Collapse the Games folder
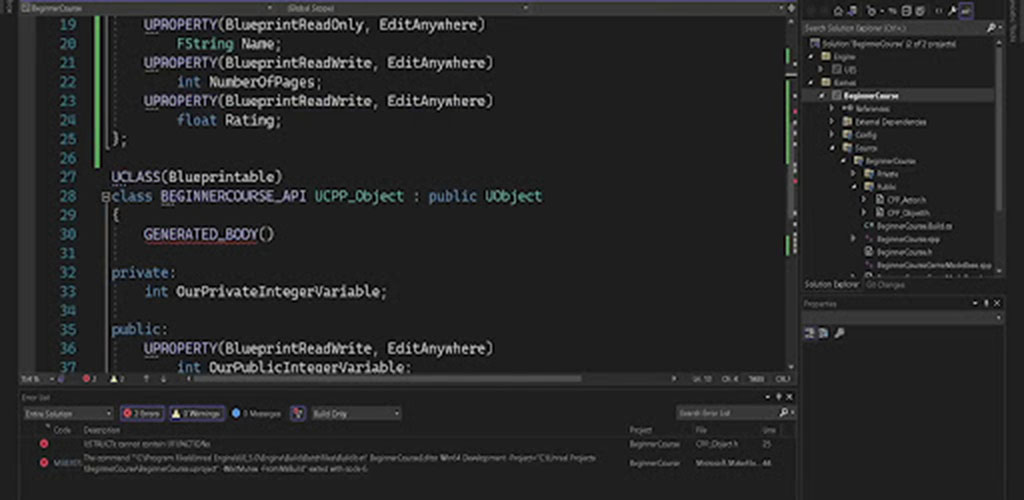Viewport: 1024px width, 500px height. 813,82
